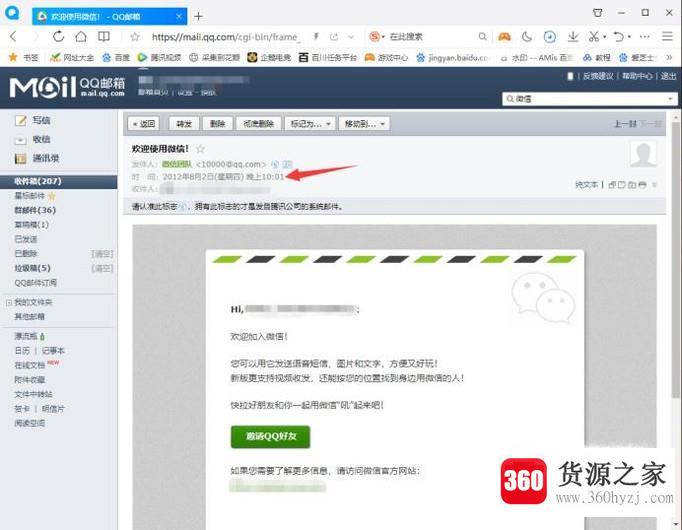Focus the mail search field containing 微信
The width and height of the screenshot is (682, 530).
point(589,99)
